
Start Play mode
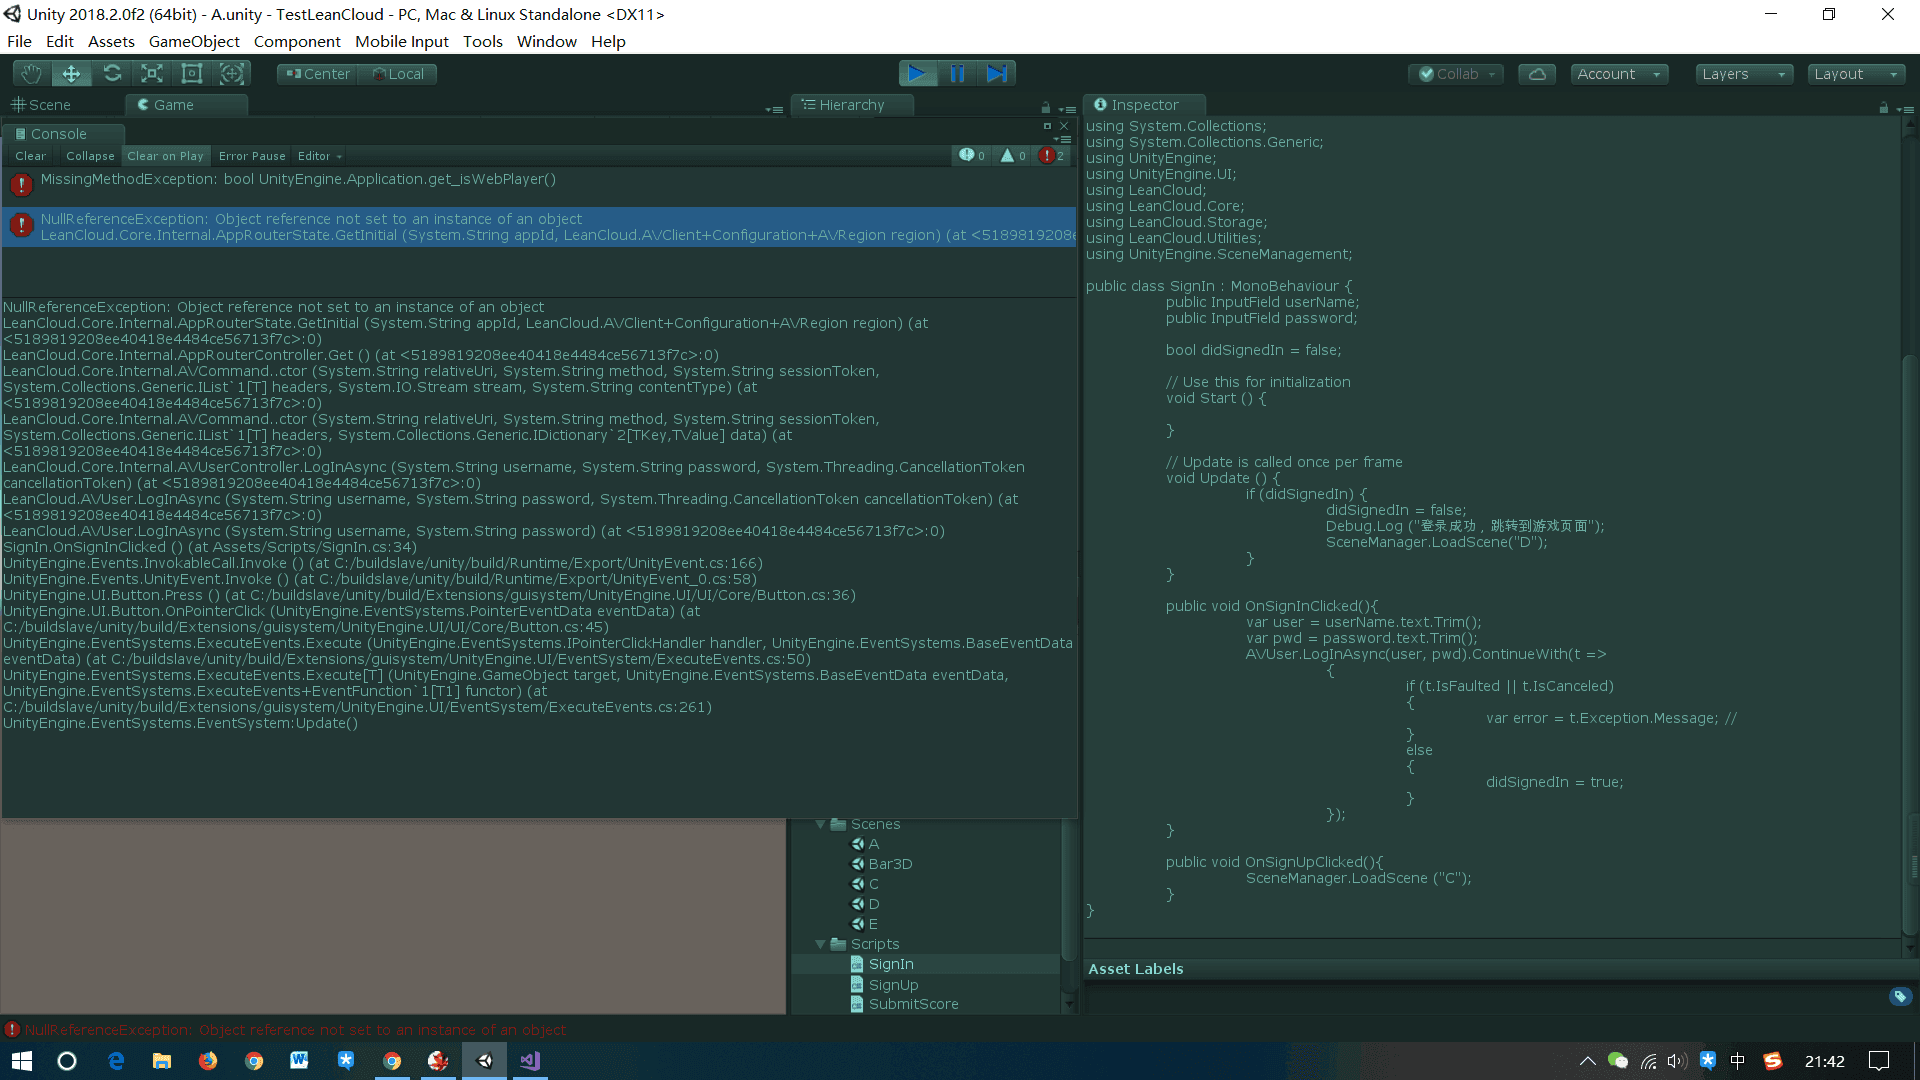(x=917, y=73)
